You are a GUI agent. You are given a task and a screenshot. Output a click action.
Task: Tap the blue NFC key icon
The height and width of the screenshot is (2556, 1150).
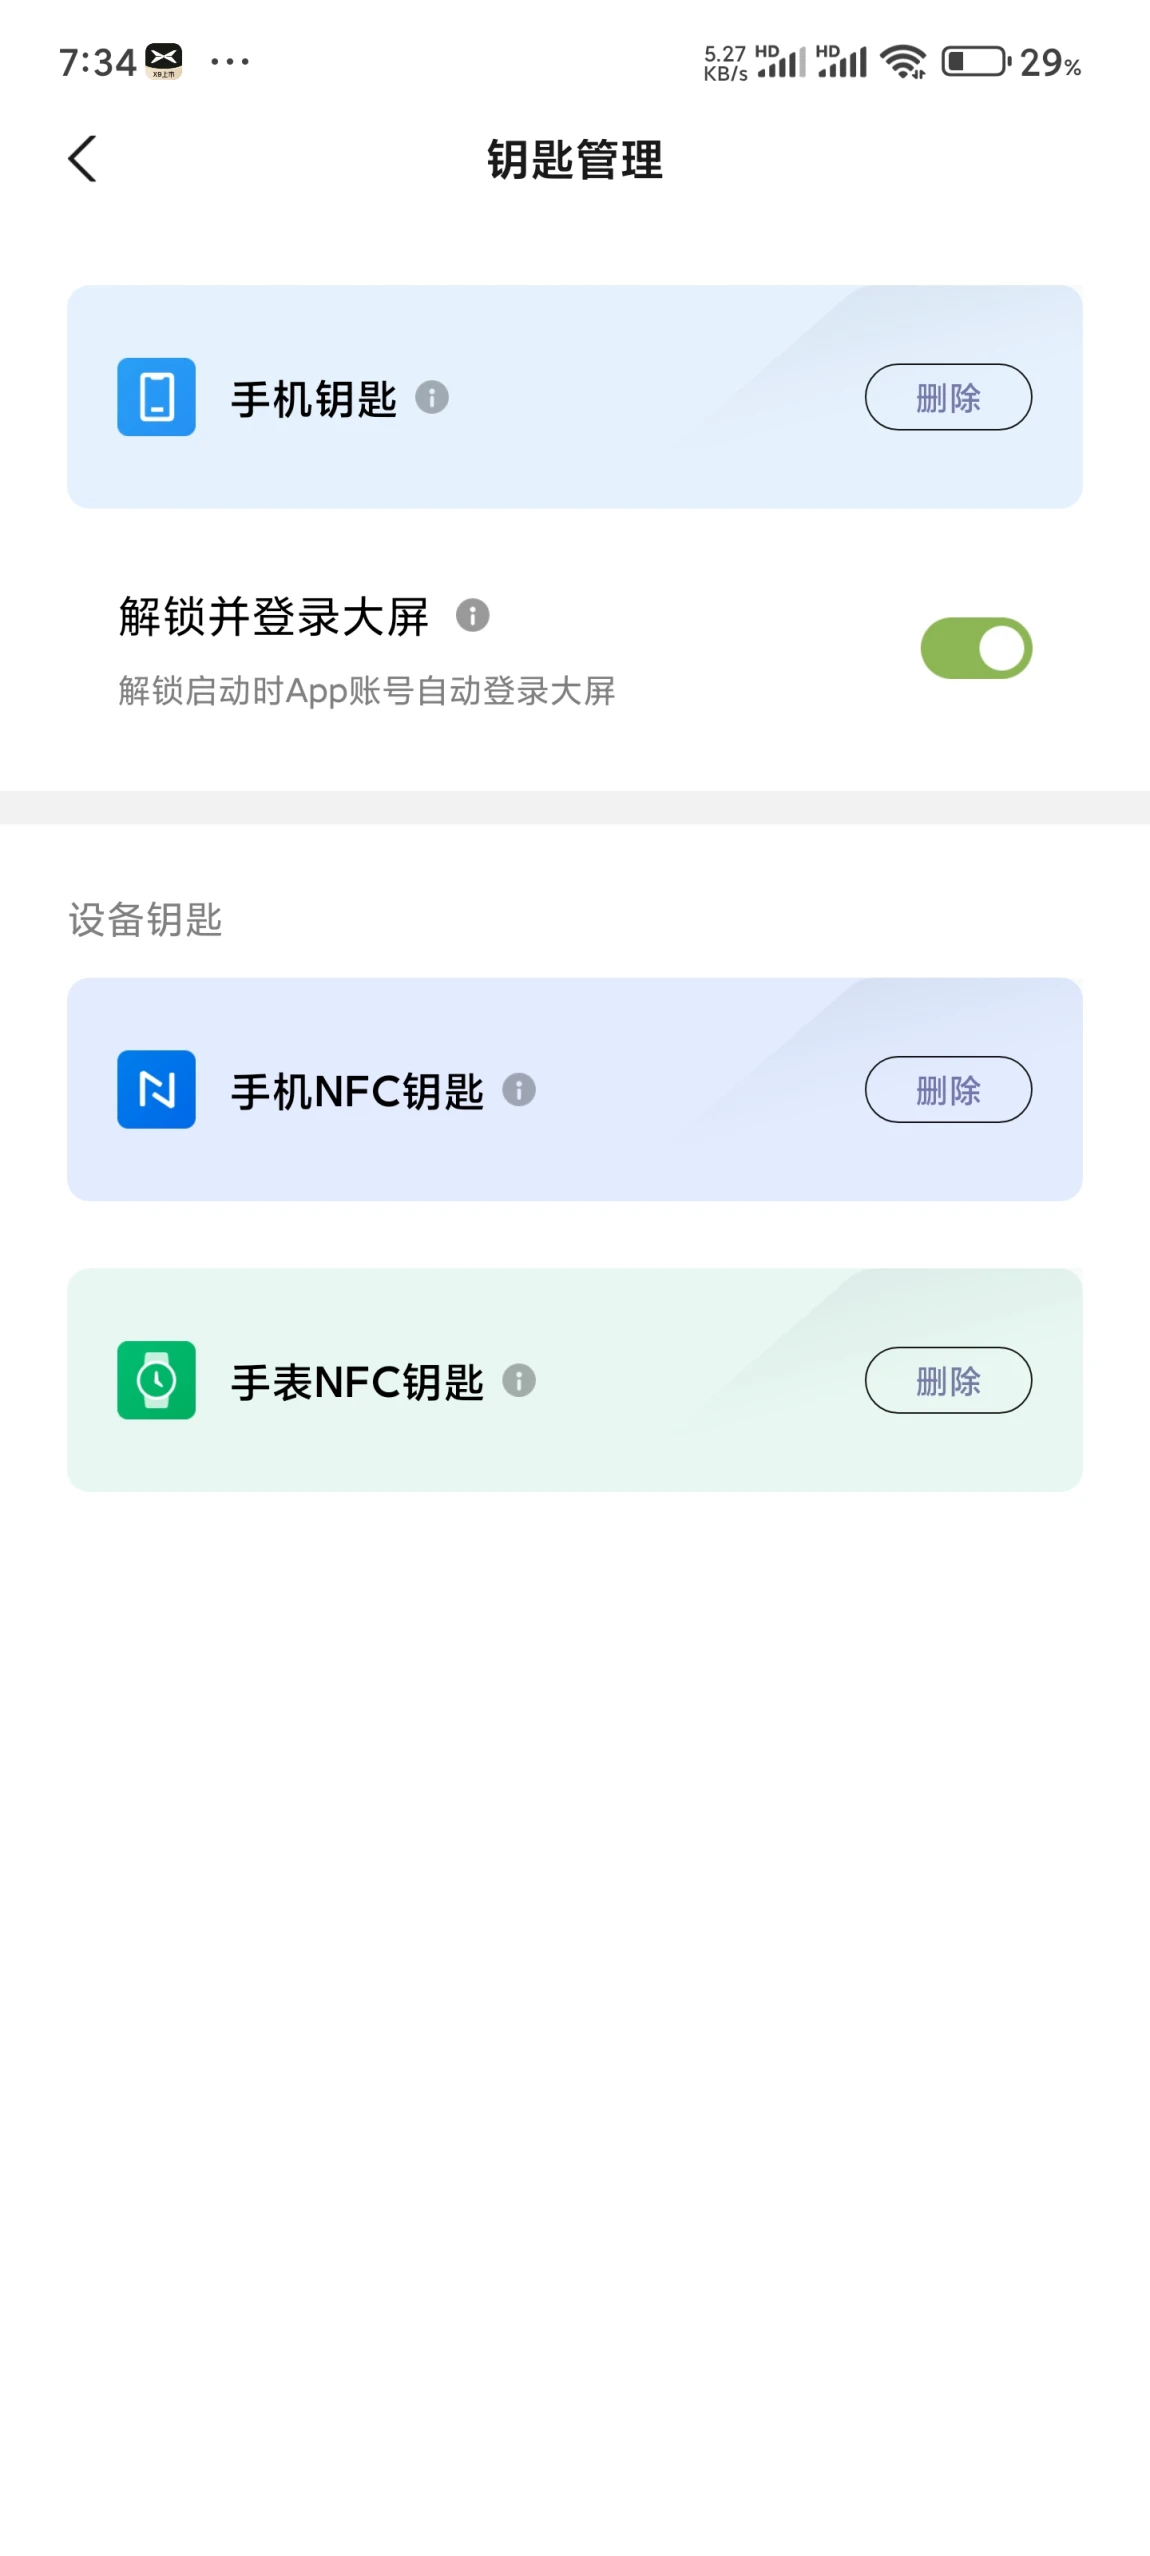156,1089
